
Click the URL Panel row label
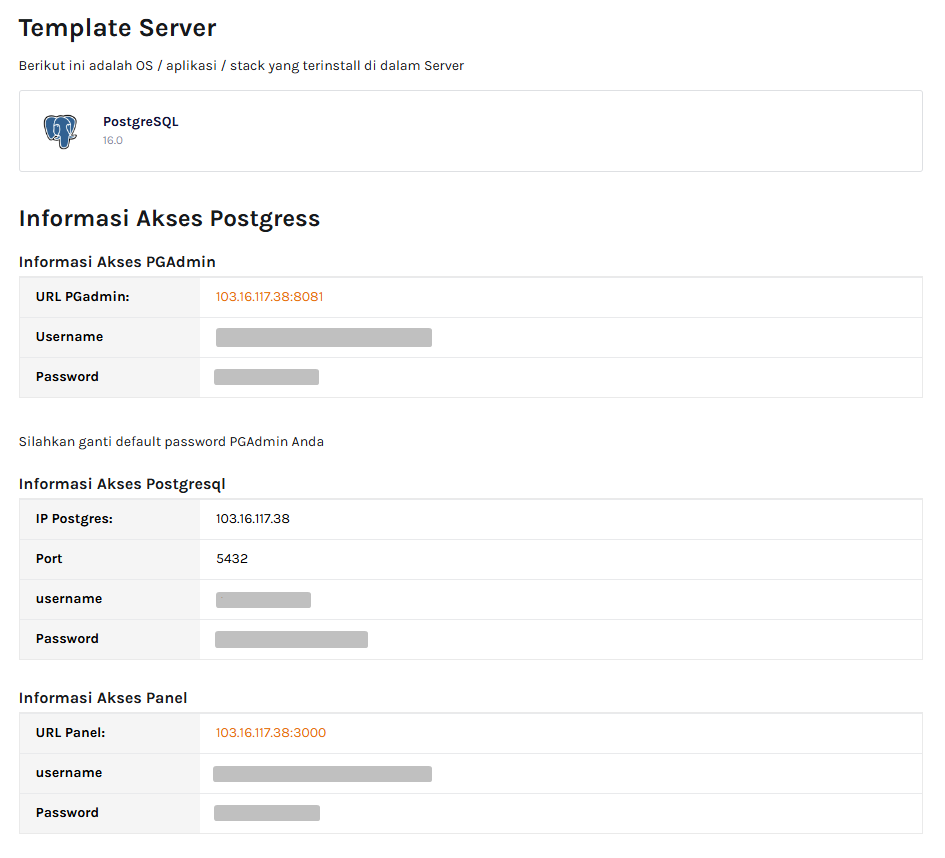[70, 733]
